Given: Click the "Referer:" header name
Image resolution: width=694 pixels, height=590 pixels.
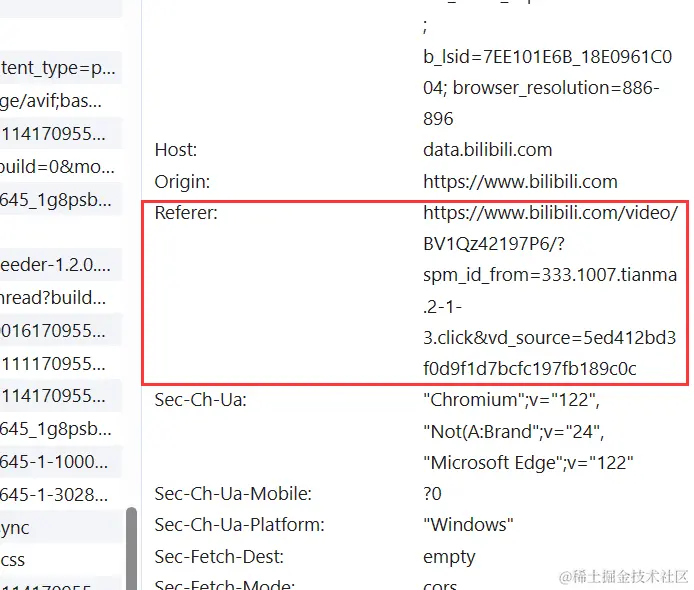Looking at the screenshot, I should (186, 213).
